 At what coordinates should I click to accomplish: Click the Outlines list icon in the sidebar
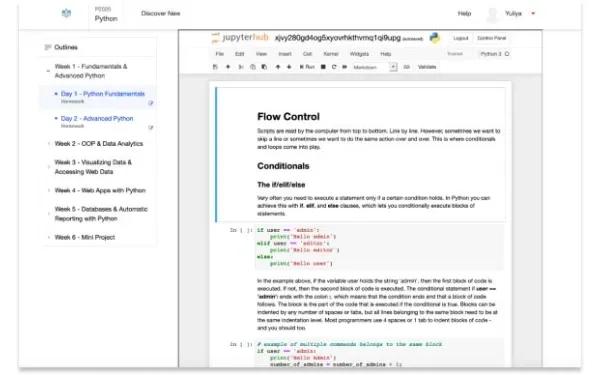(x=48, y=47)
